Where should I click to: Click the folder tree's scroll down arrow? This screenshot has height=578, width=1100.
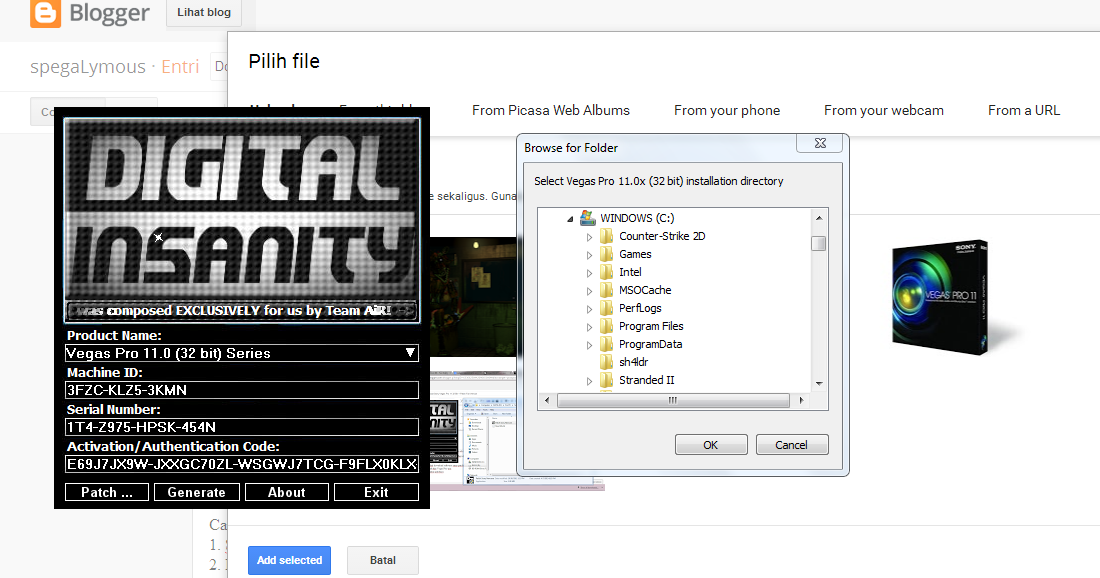(x=819, y=384)
